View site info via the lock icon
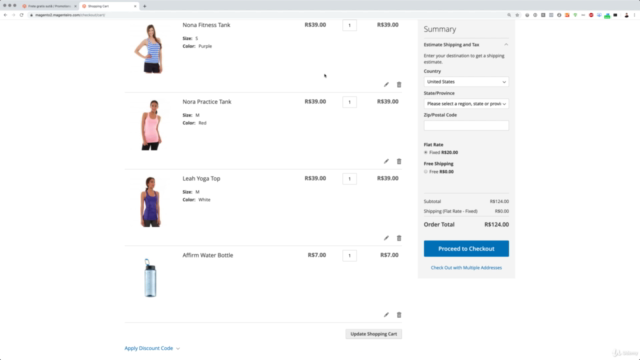 point(31,15)
